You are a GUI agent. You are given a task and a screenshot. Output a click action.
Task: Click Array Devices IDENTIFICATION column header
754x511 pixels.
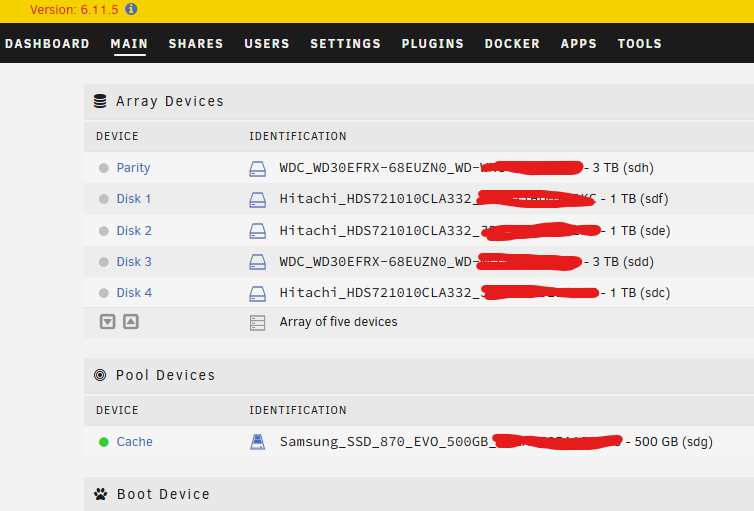298,137
